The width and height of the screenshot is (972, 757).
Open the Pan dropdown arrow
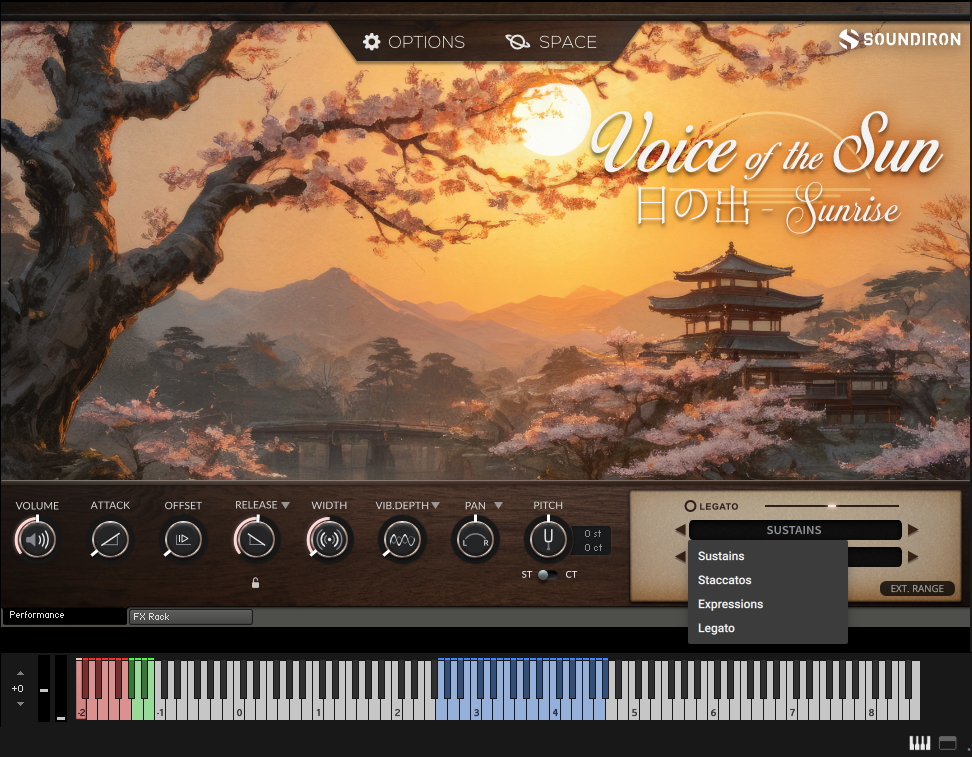tap(498, 506)
